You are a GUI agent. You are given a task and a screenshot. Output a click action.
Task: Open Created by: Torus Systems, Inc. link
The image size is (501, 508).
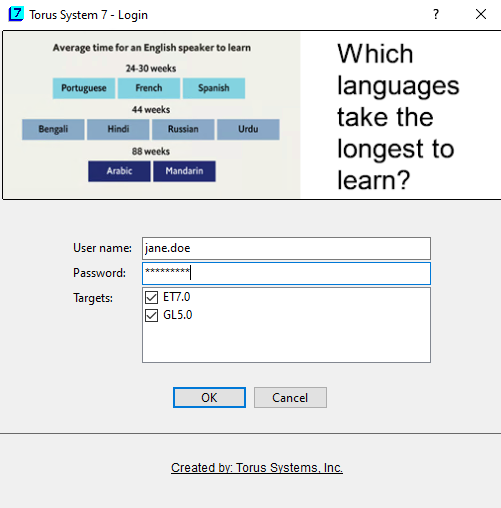tap(257, 468)
